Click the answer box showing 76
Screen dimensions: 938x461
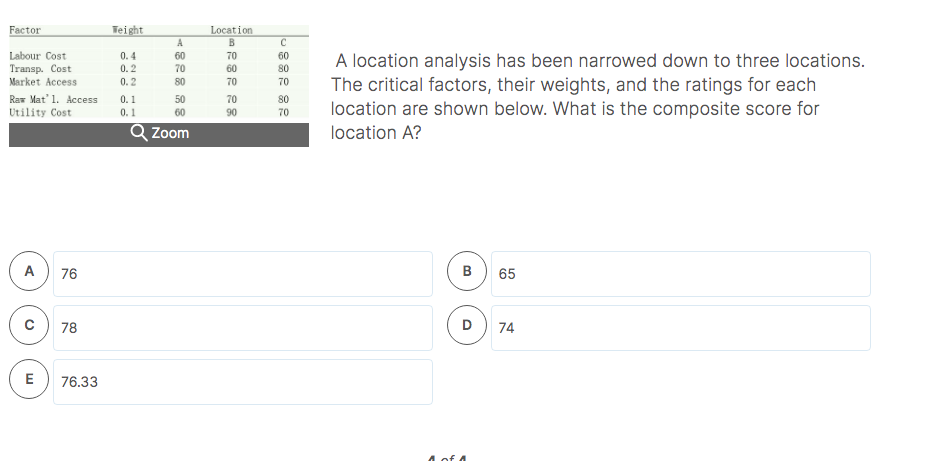pos(243,274)
